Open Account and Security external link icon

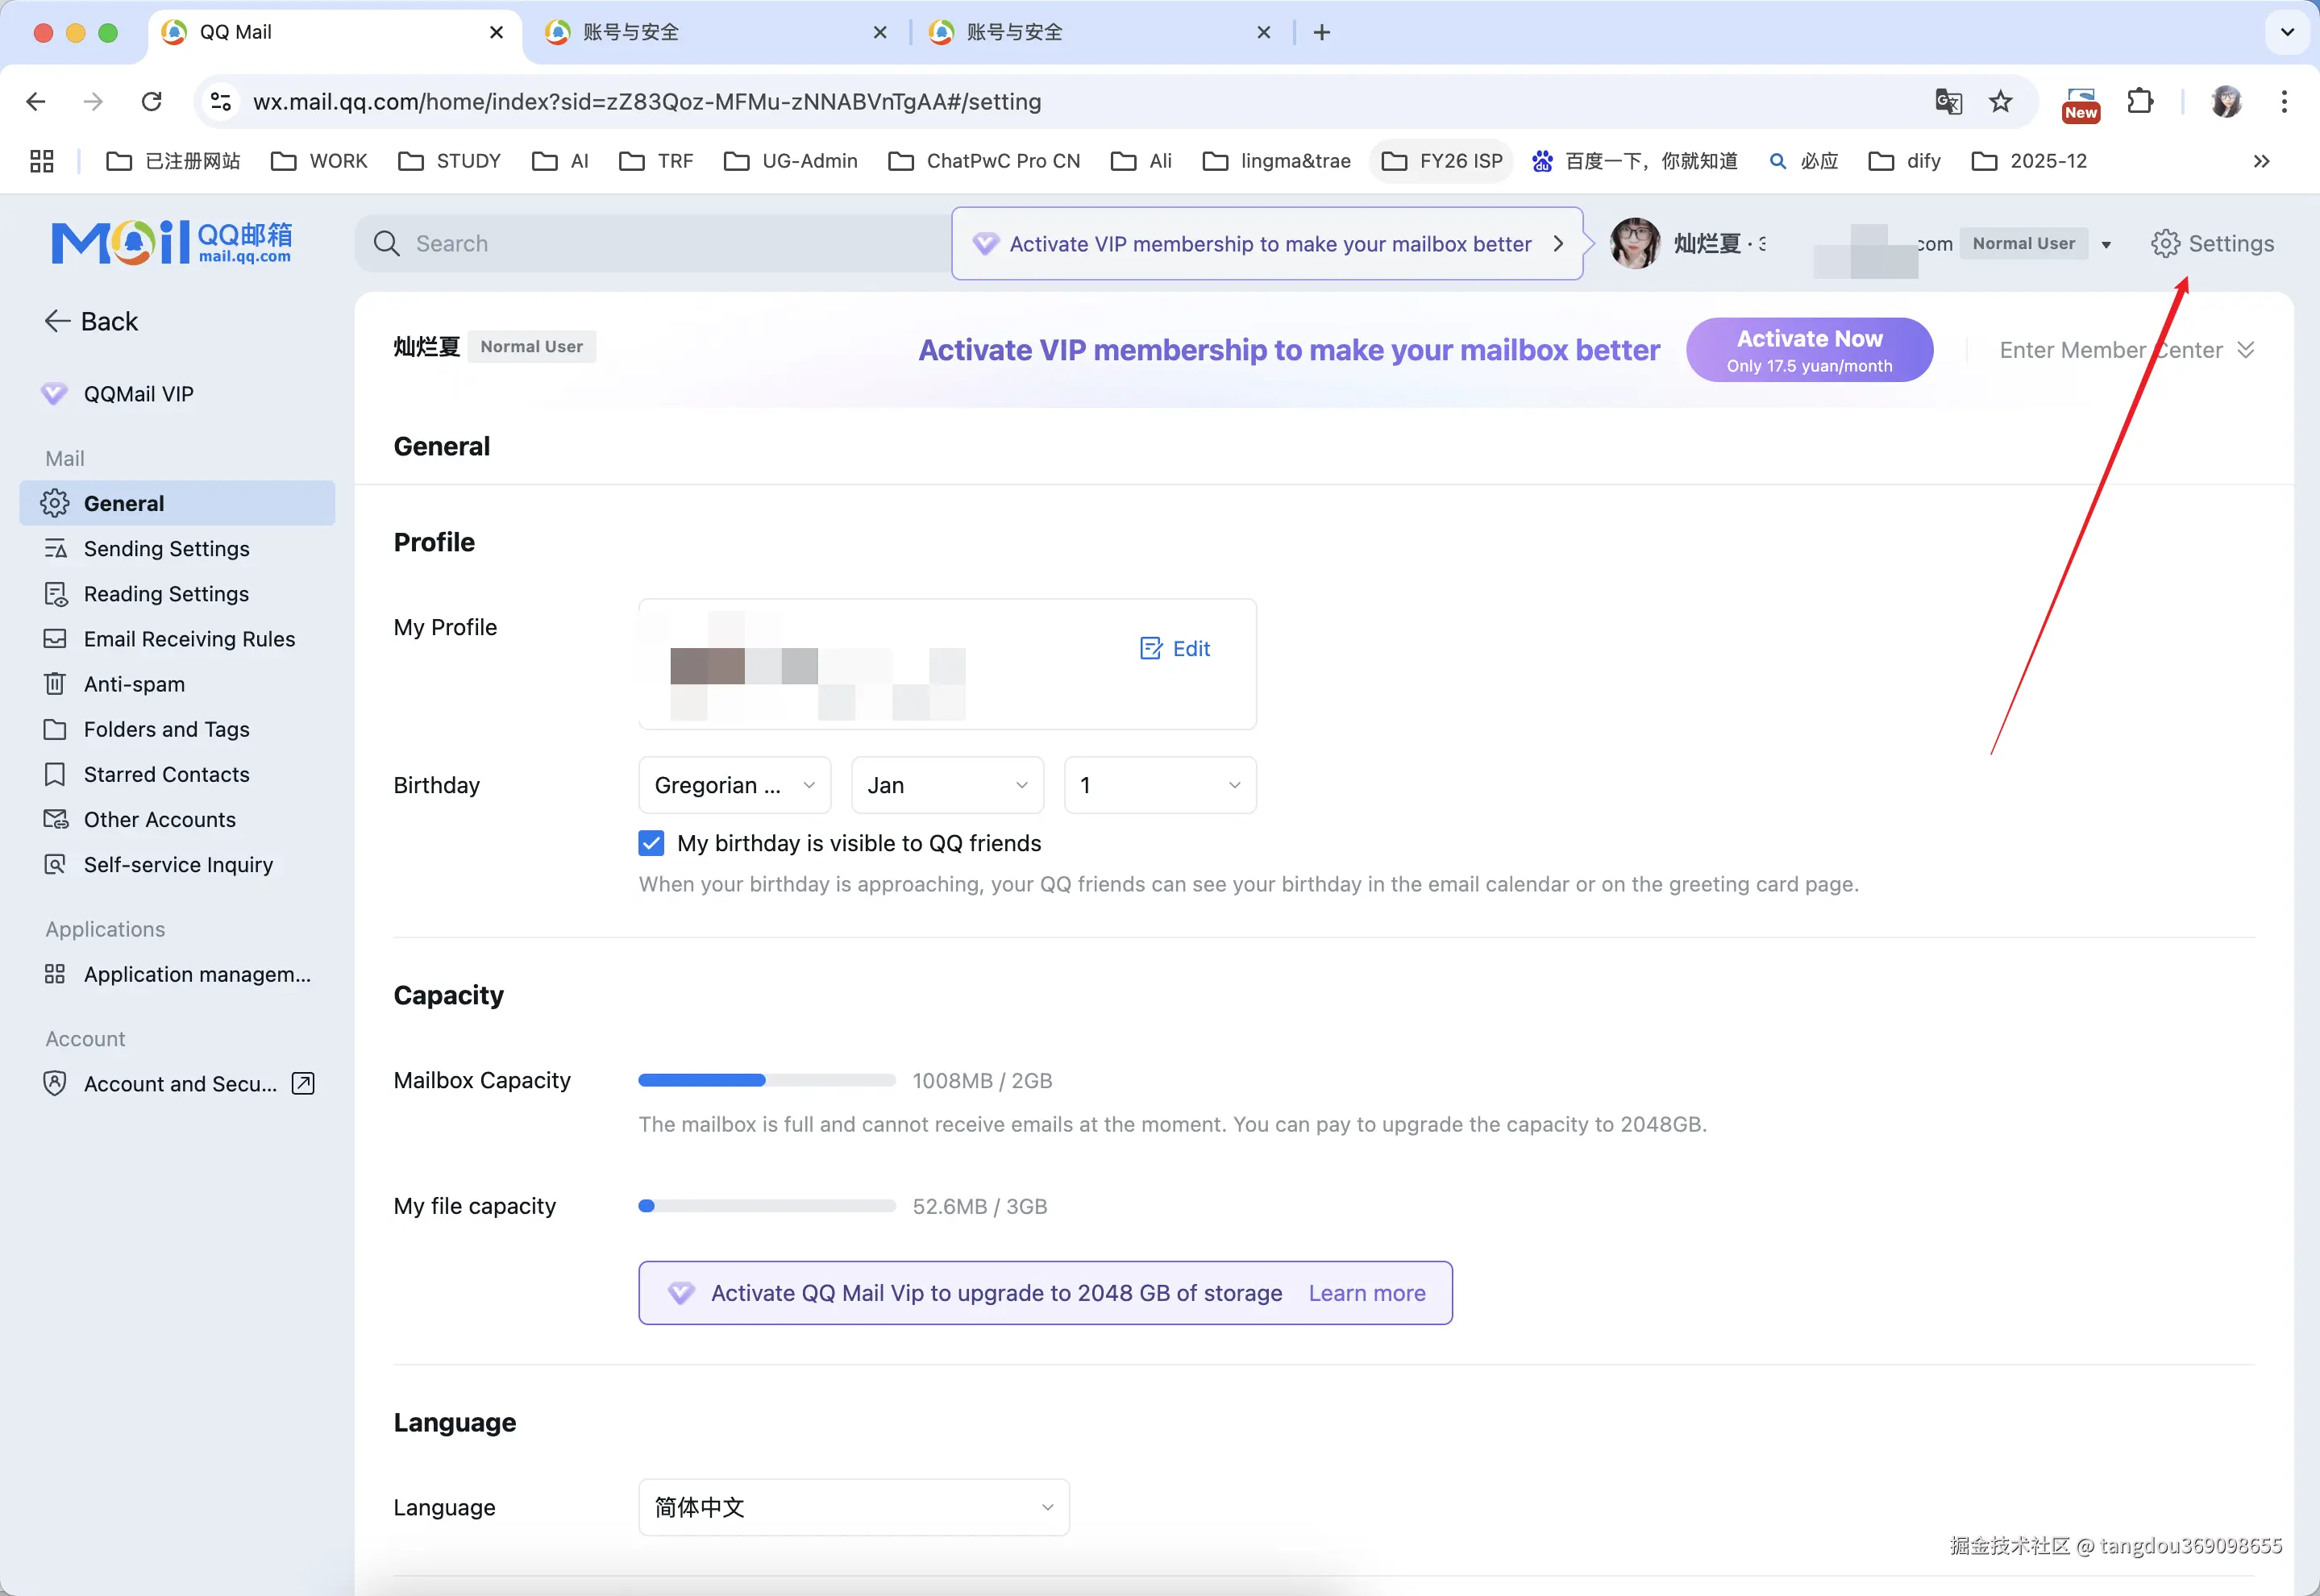coord(303,1083)
